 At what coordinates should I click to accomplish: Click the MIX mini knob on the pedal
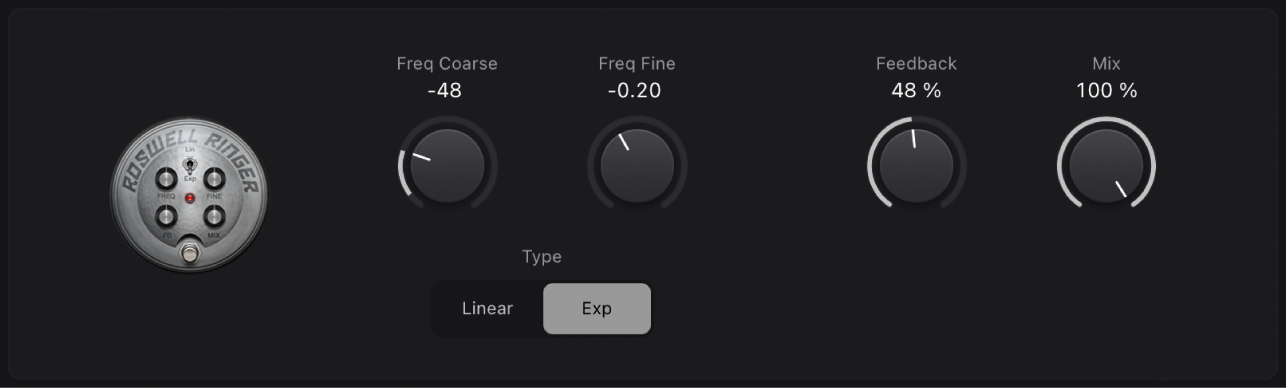click(213, 216)
